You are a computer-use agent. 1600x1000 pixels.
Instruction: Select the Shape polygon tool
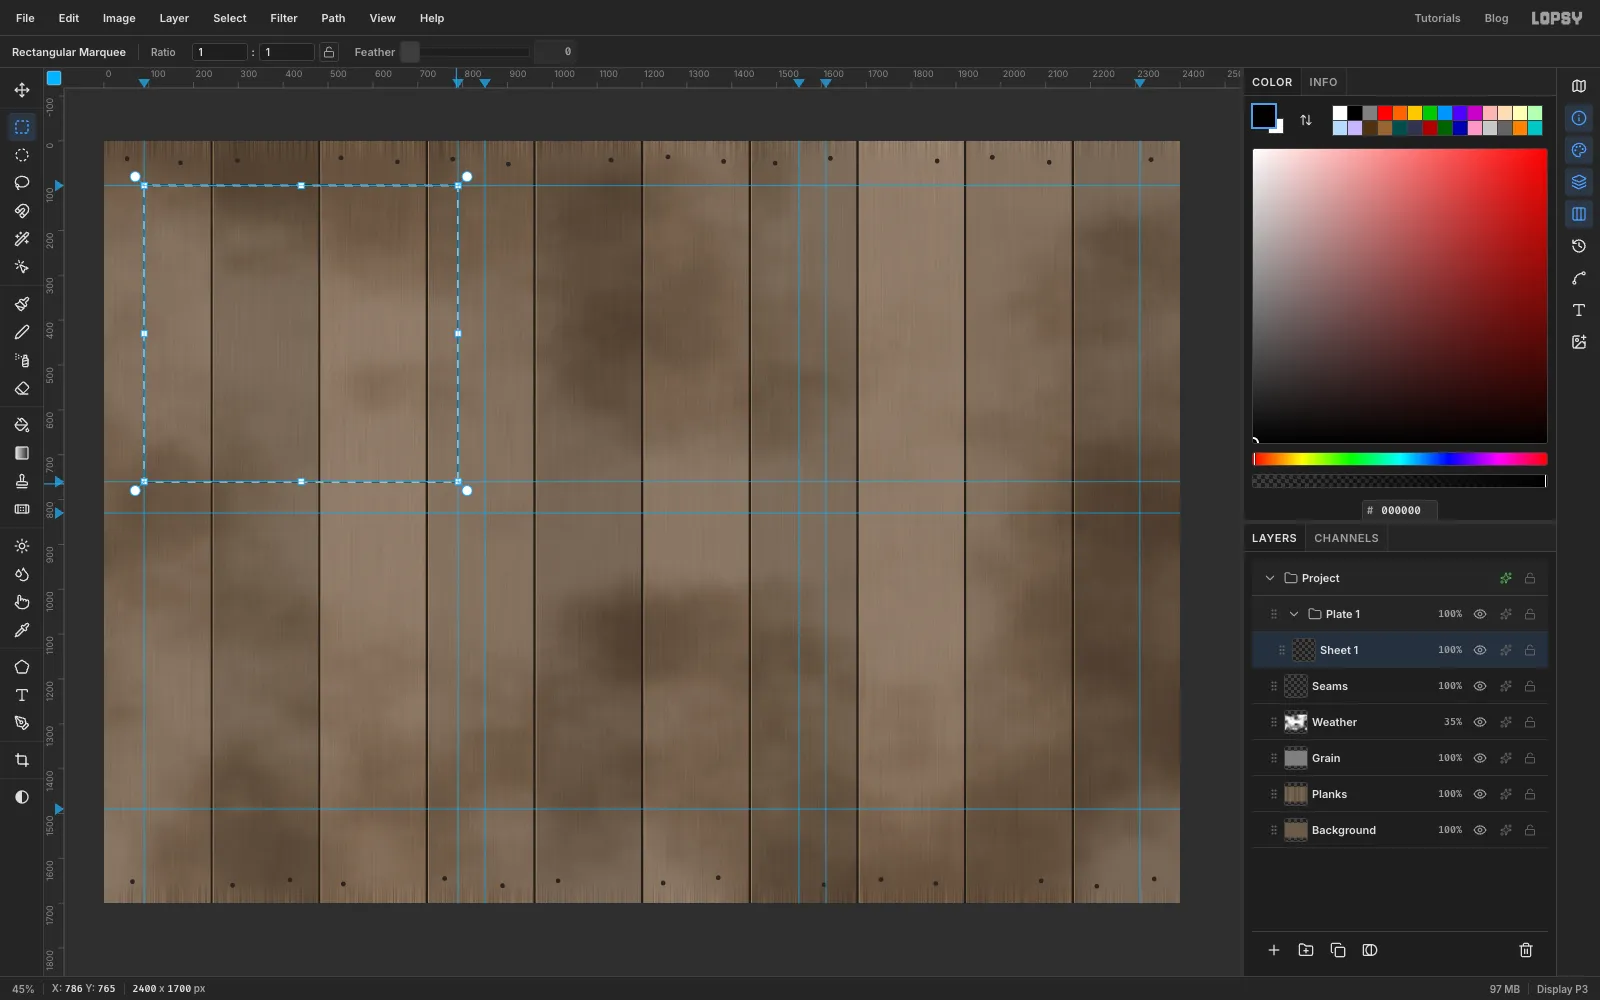pos(22,667)
